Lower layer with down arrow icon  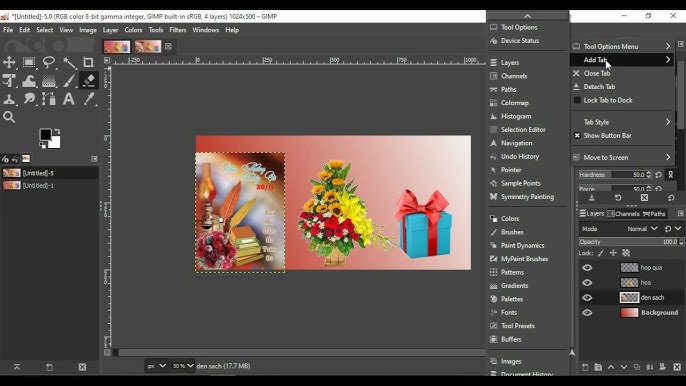point(624,367)
